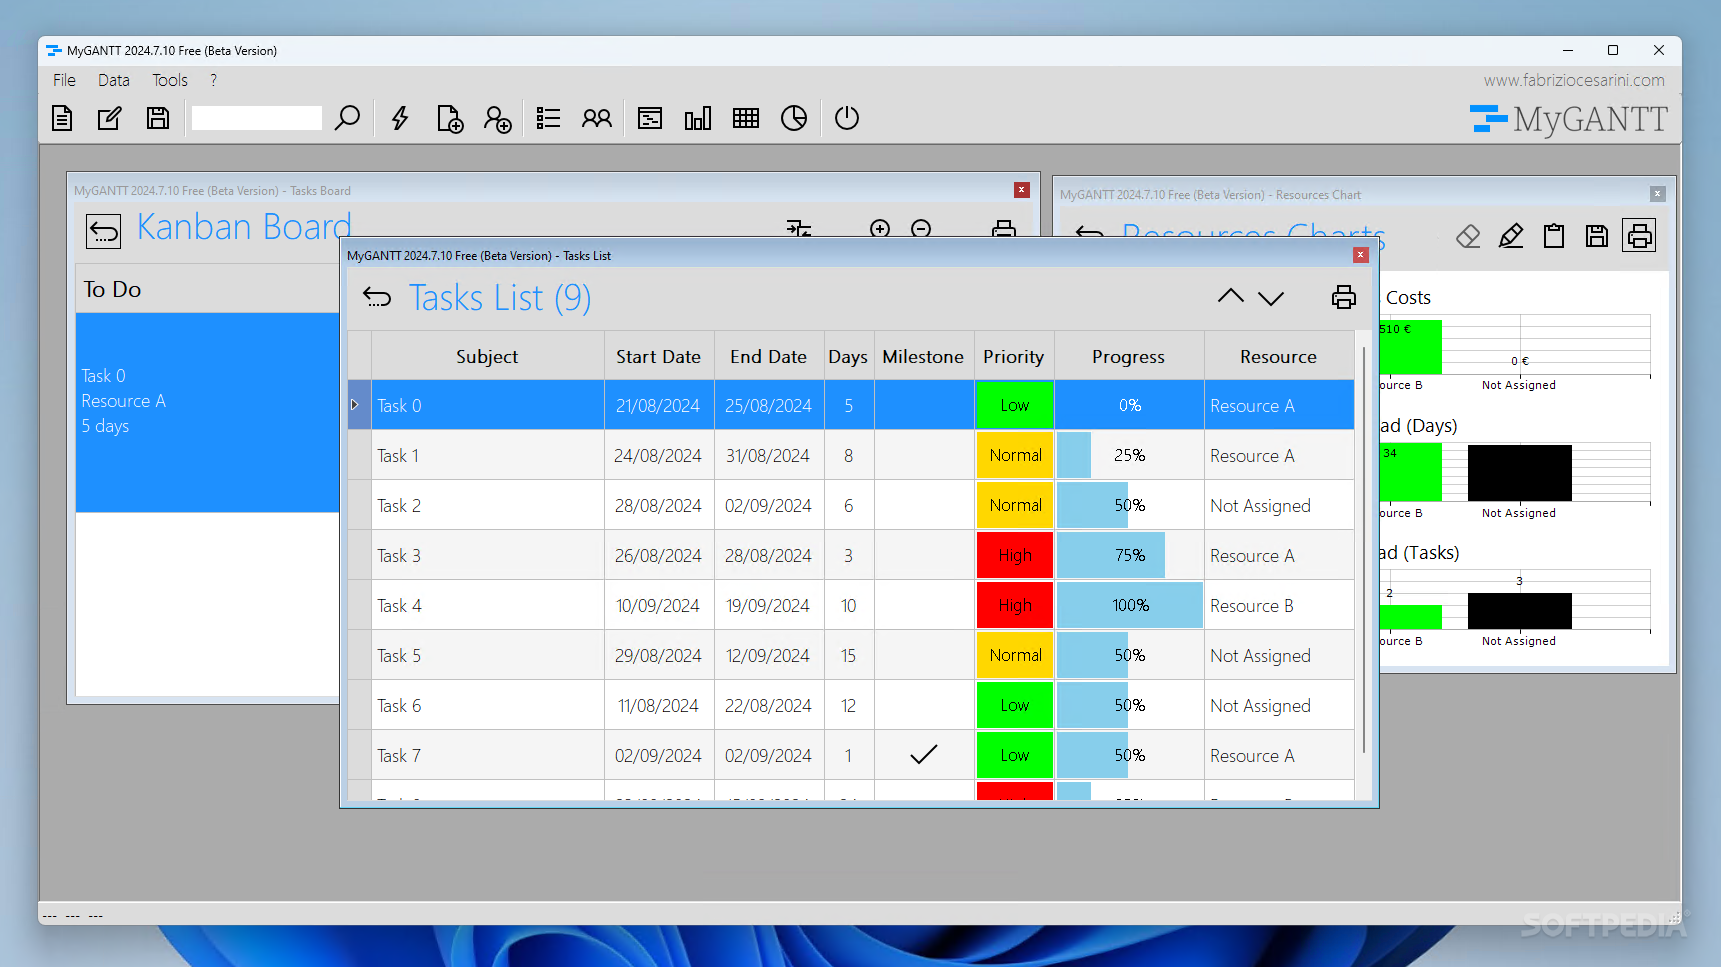The image size is (1721, 967).
Task: Click the back arrow on Kanban Board
Action: pos(103,231)
